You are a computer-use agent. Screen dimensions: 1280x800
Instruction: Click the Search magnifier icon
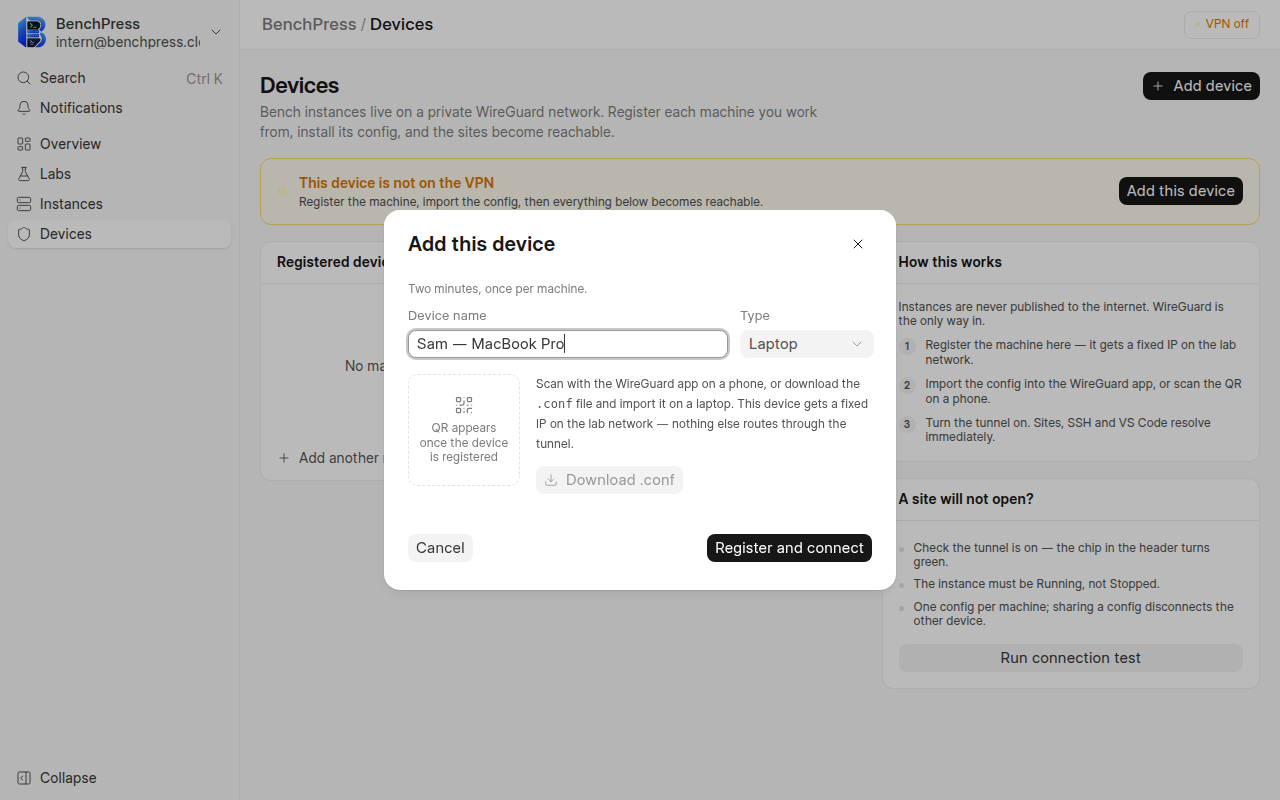coord(24,78)
